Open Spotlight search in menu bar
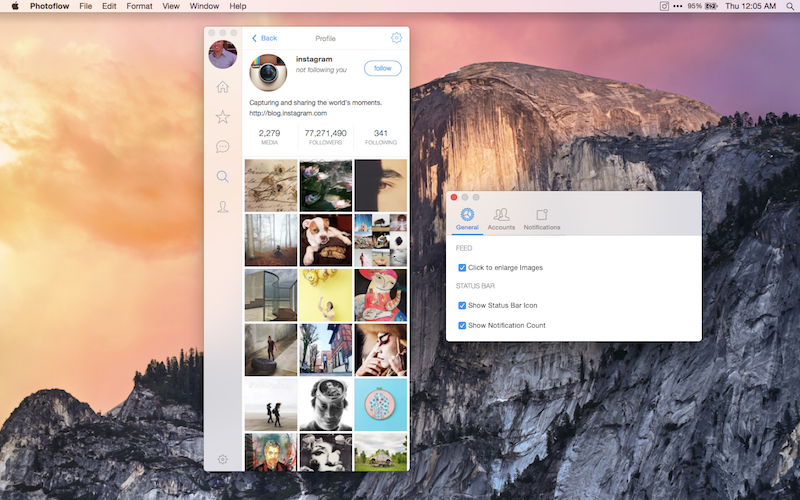Image resolution: width=800 pixels, height=500 pixels. 790,6
